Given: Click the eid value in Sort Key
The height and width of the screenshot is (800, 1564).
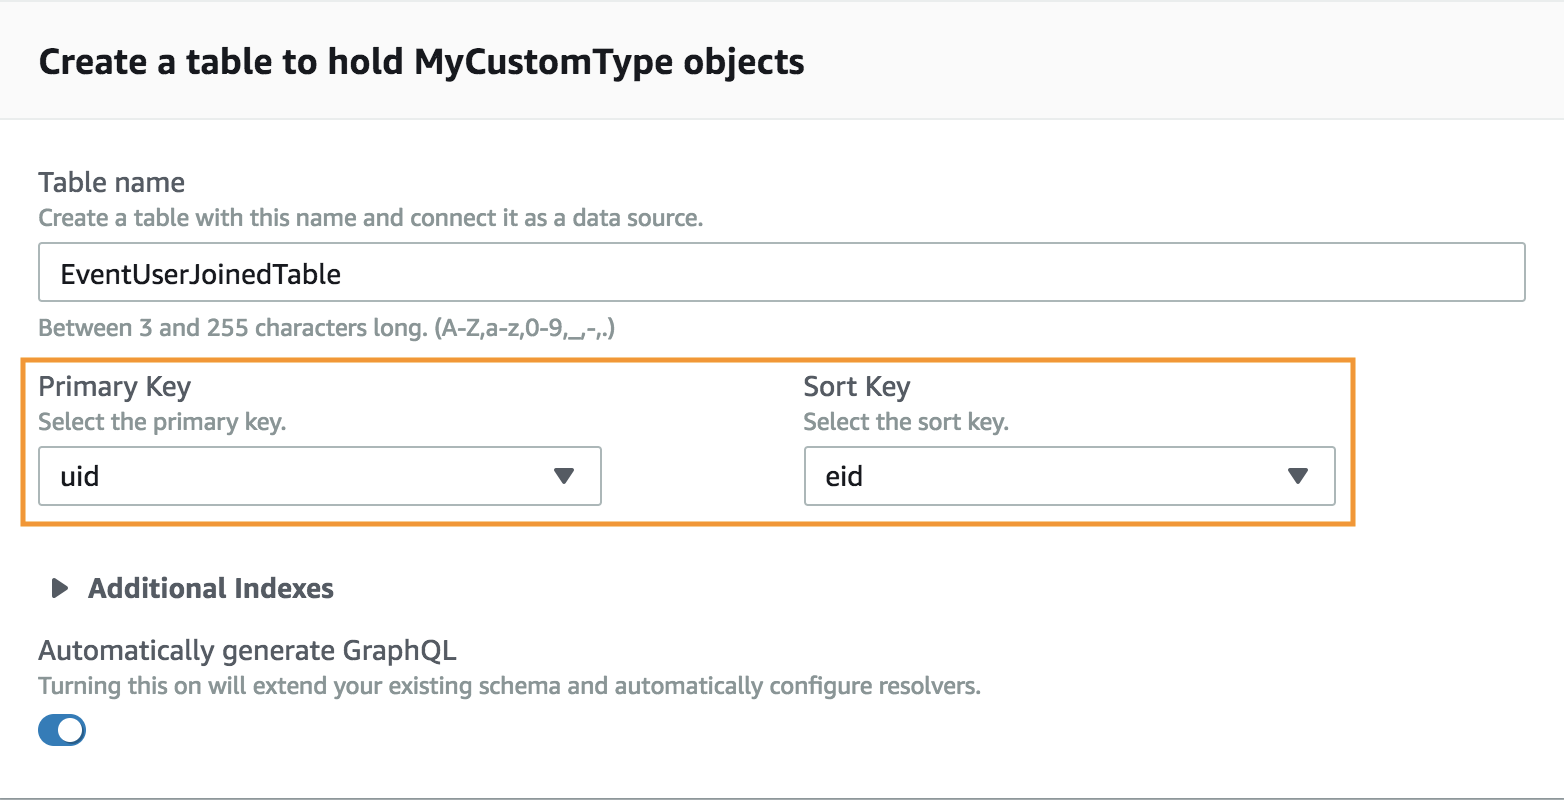Looking at the screenshot, I should [x=844, y=476].
